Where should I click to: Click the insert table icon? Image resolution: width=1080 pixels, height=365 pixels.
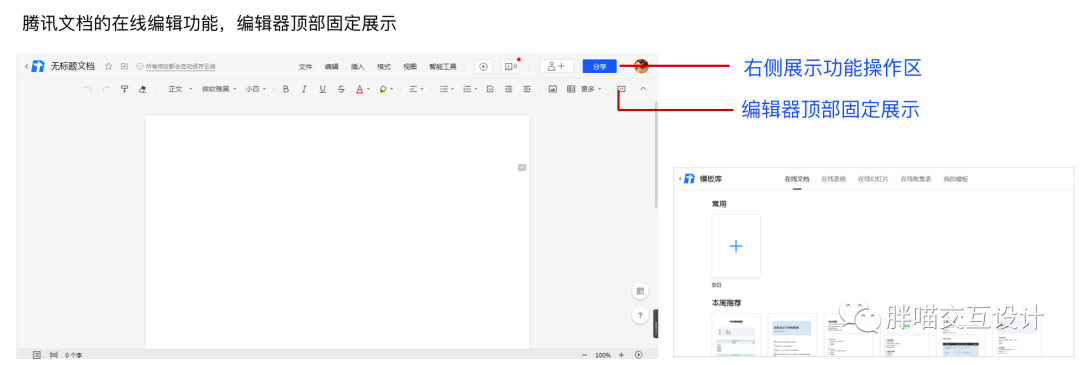[x=571, y=89]
